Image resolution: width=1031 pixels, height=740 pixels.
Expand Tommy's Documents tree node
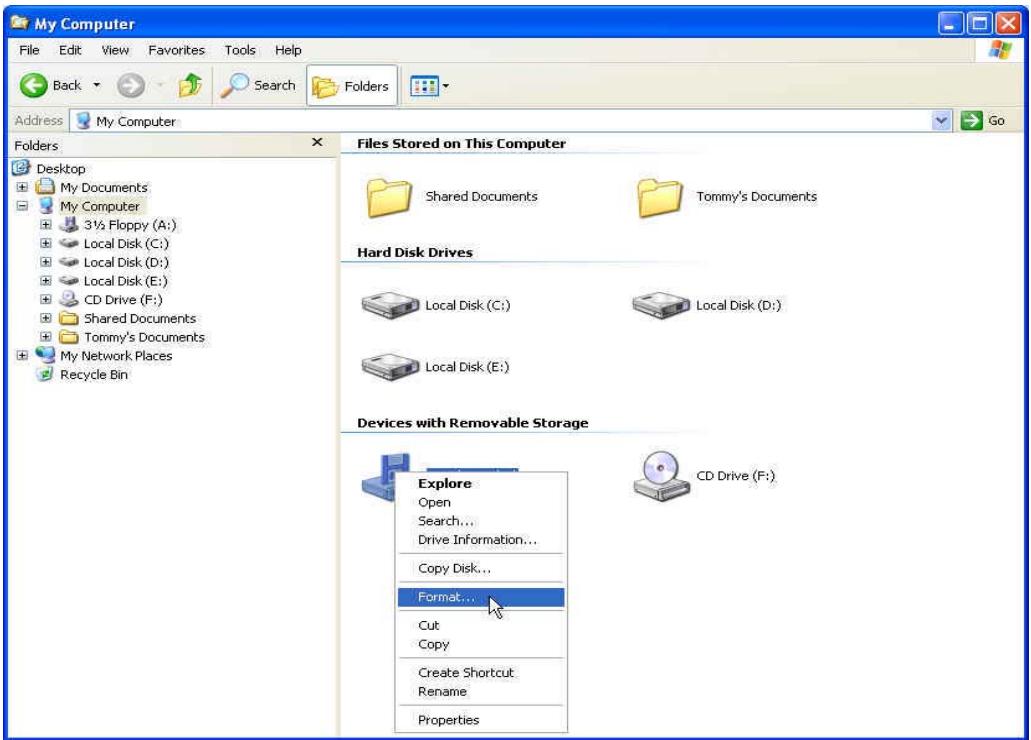coord(45,337)
